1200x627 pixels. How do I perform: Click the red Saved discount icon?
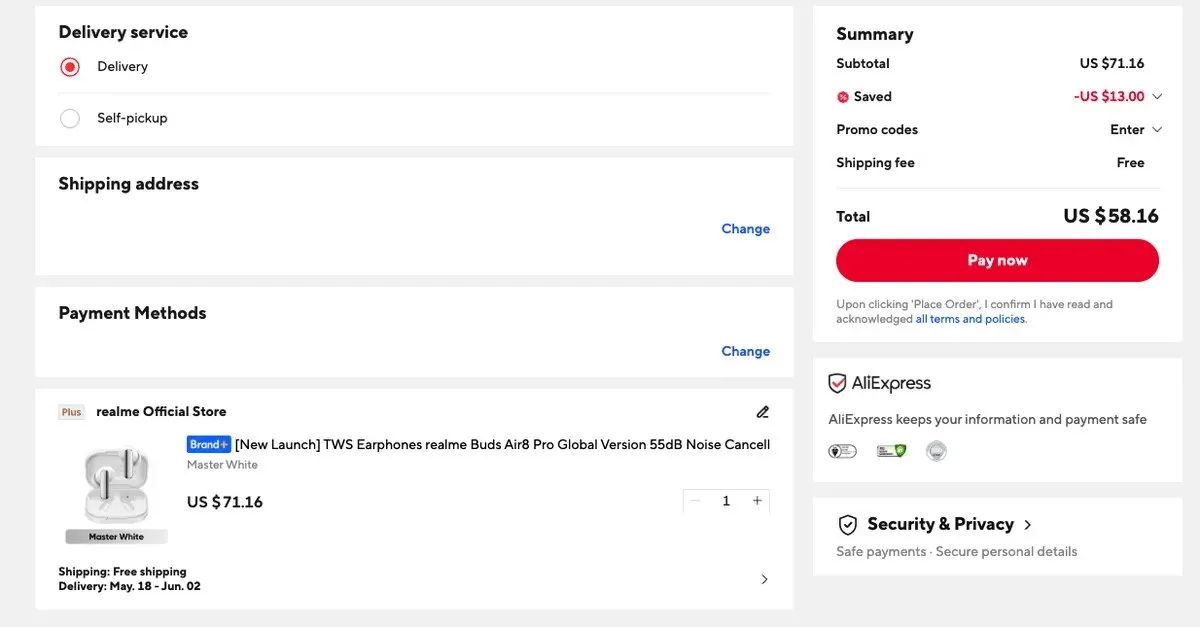pyautogui.click(x=843, y=97)
